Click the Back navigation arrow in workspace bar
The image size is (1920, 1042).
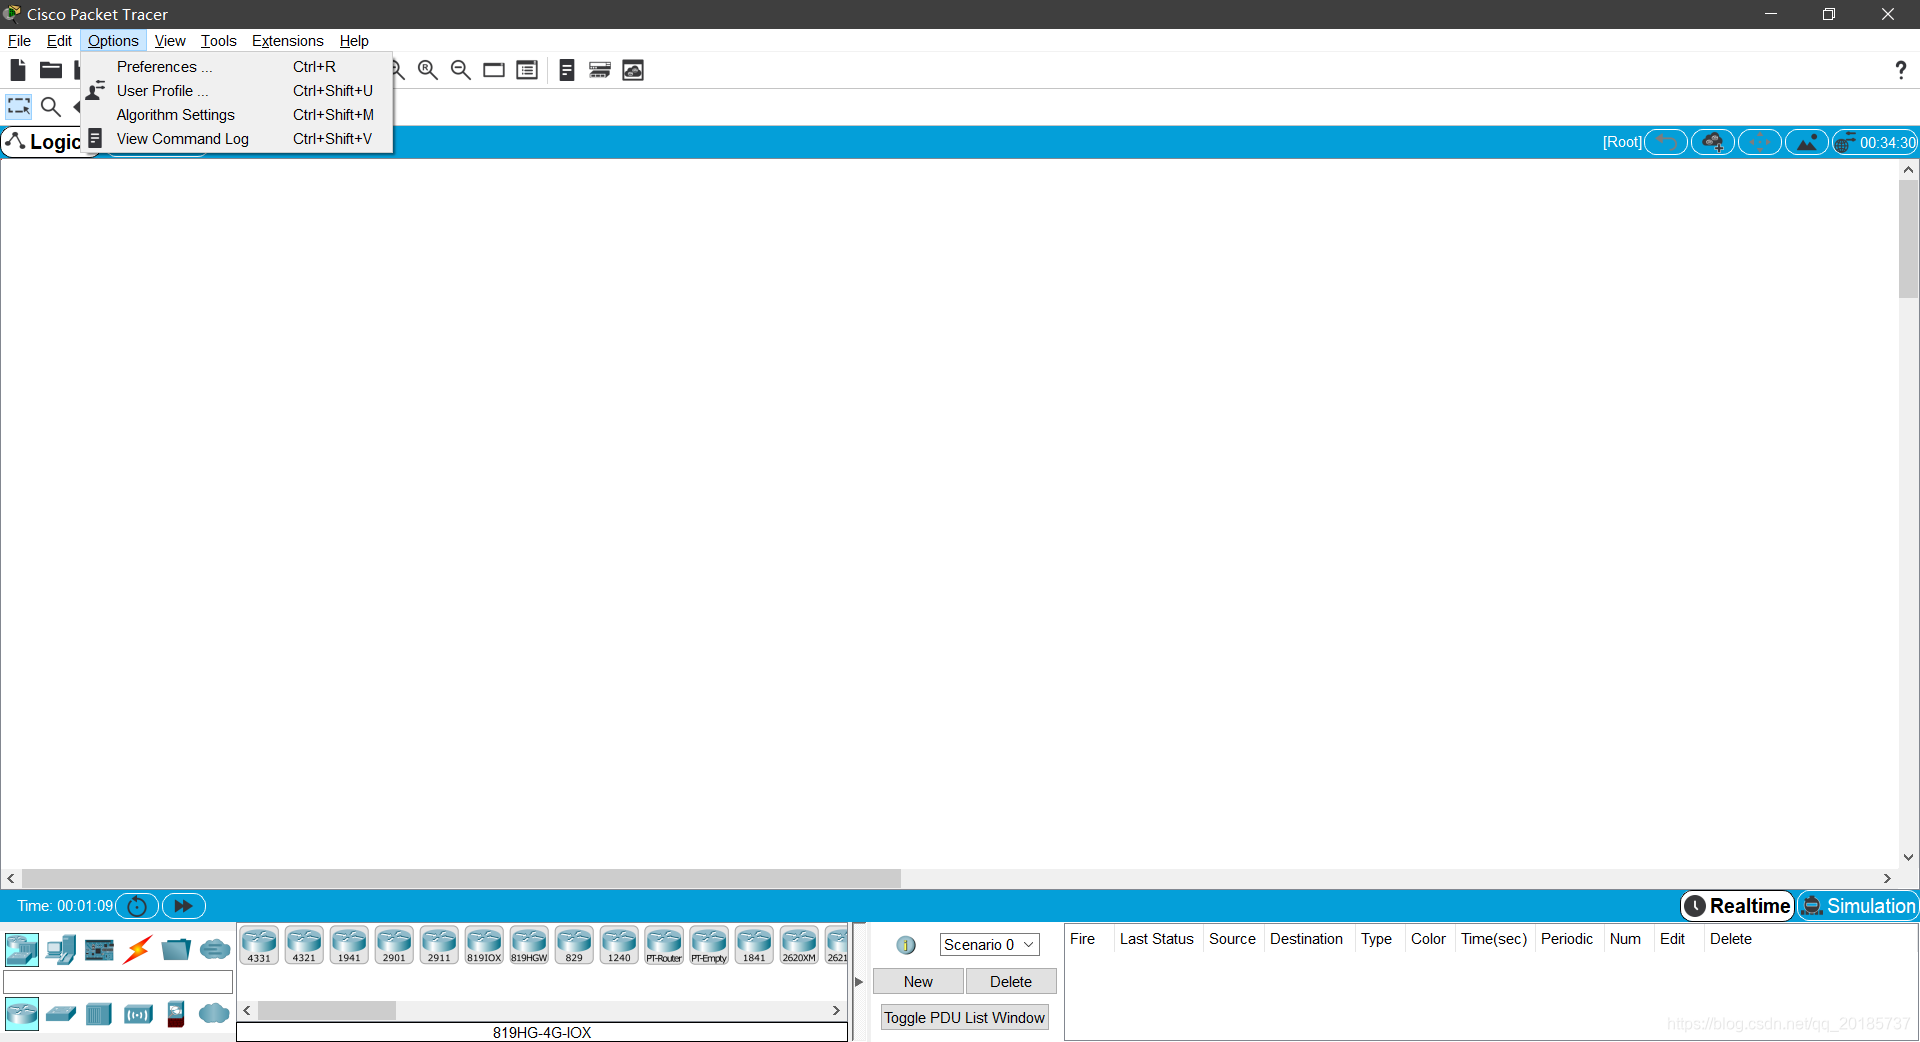click(1666, 142)
